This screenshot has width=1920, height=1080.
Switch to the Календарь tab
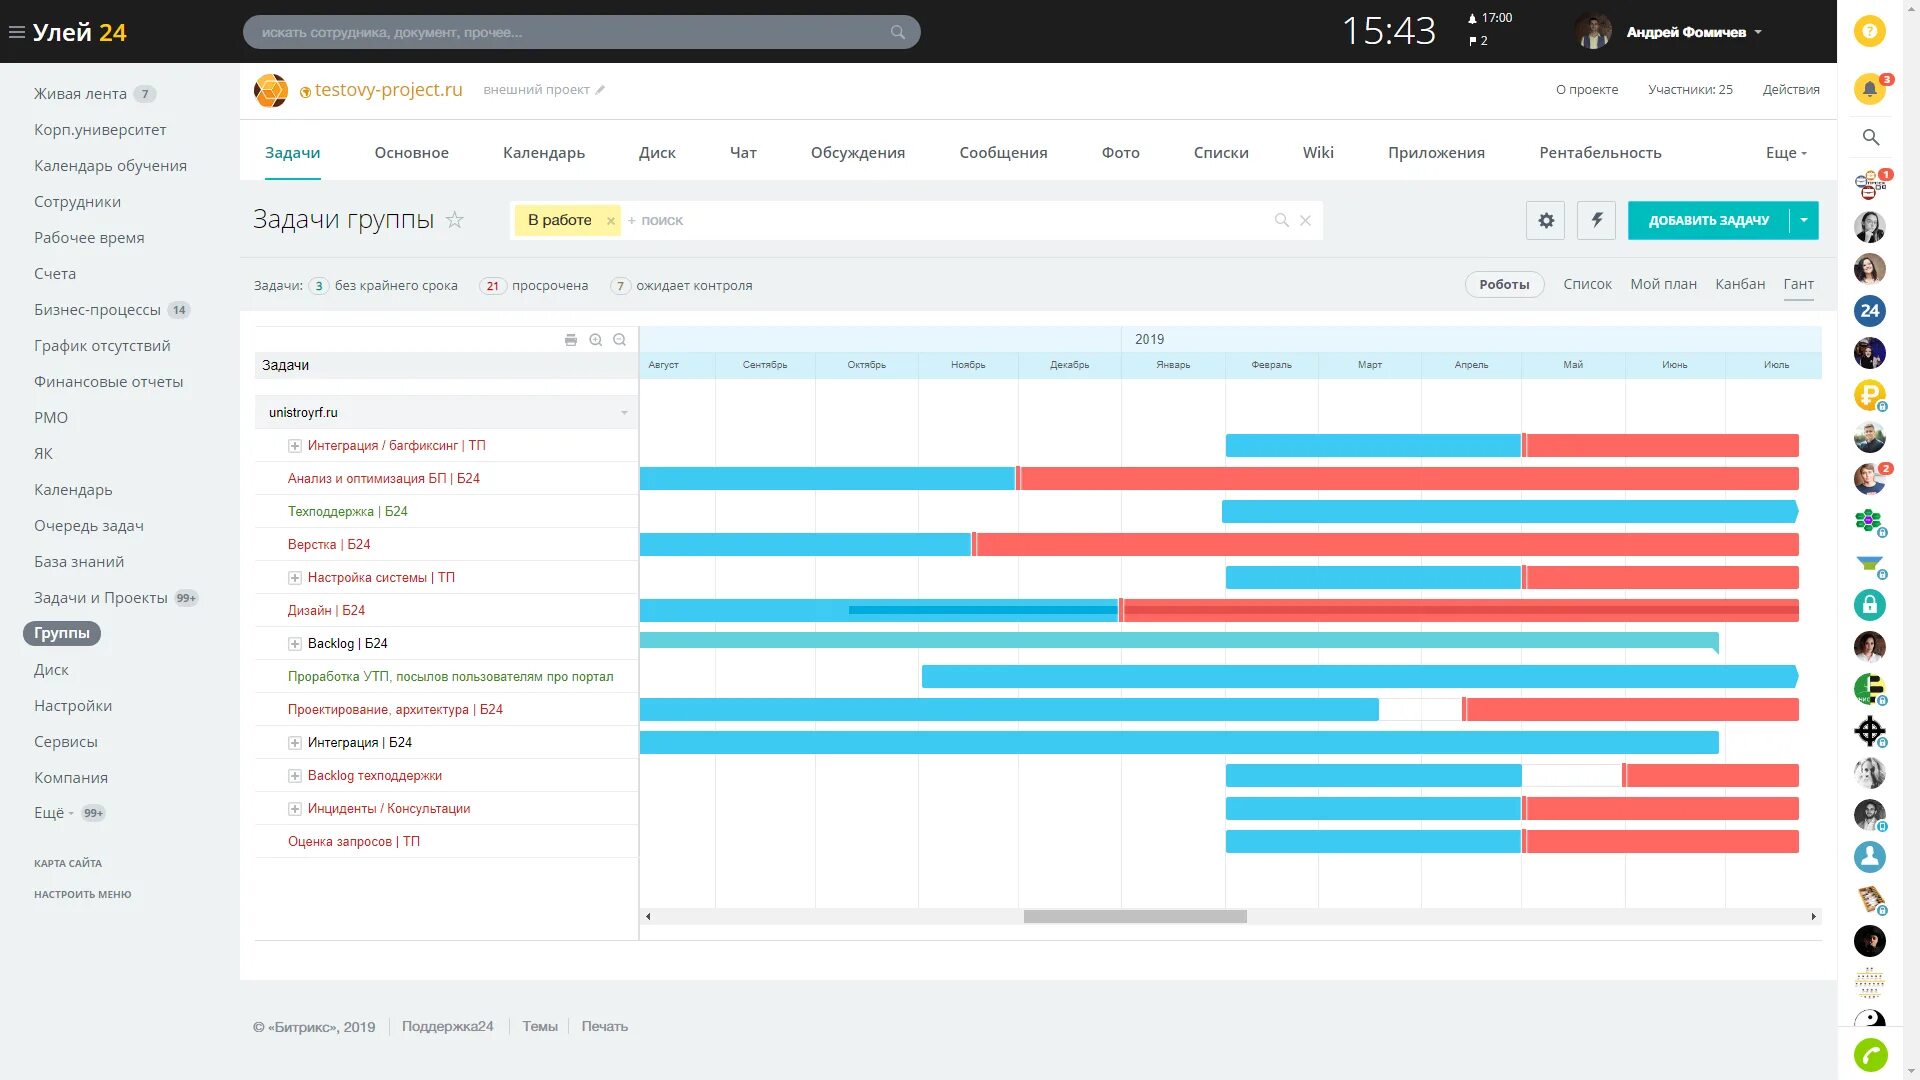coord(543,153)
